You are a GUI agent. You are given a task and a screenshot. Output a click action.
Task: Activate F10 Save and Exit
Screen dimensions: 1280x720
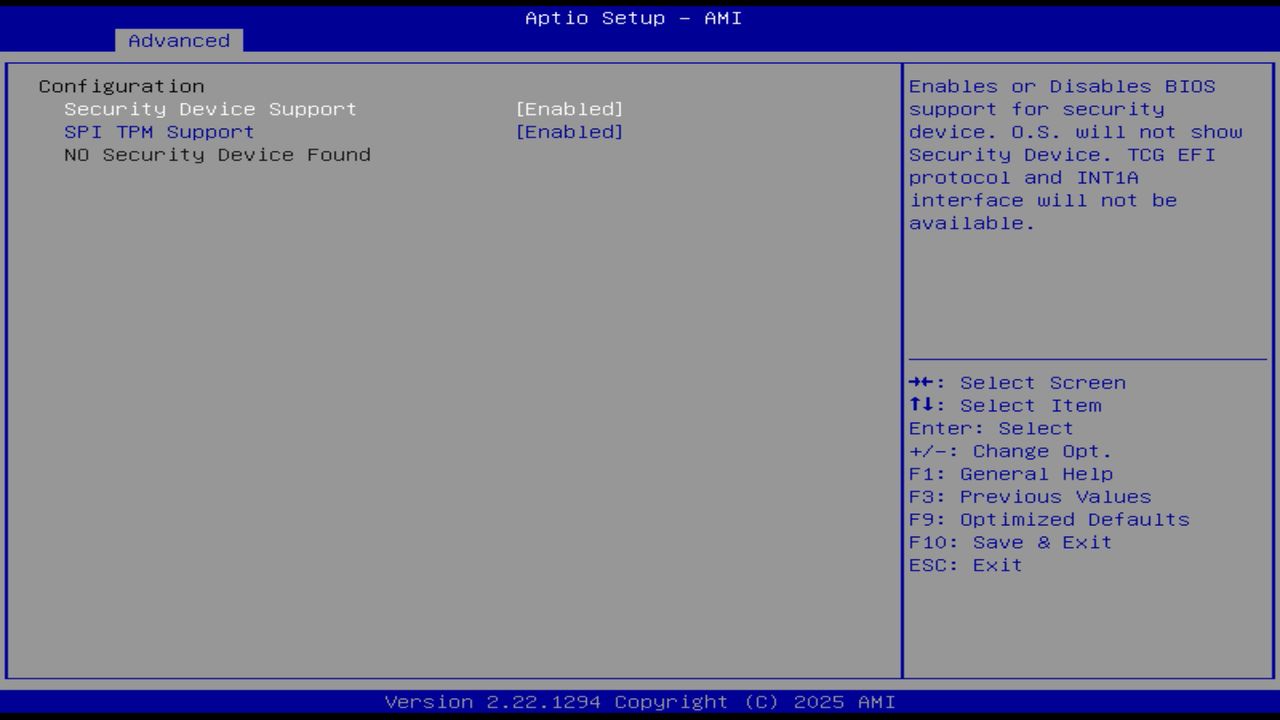(1011, 541)
